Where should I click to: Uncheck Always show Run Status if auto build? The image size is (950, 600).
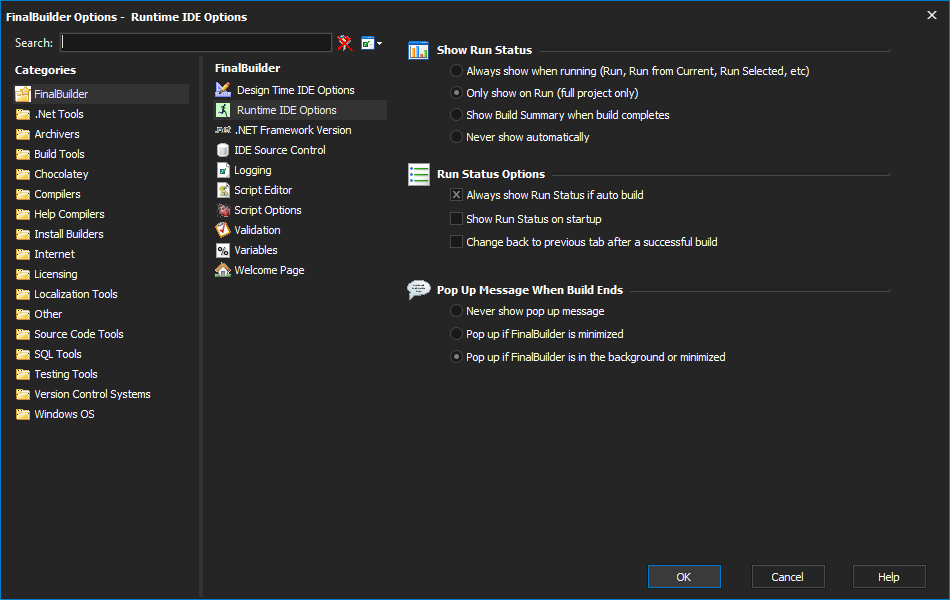pos(456,195)
